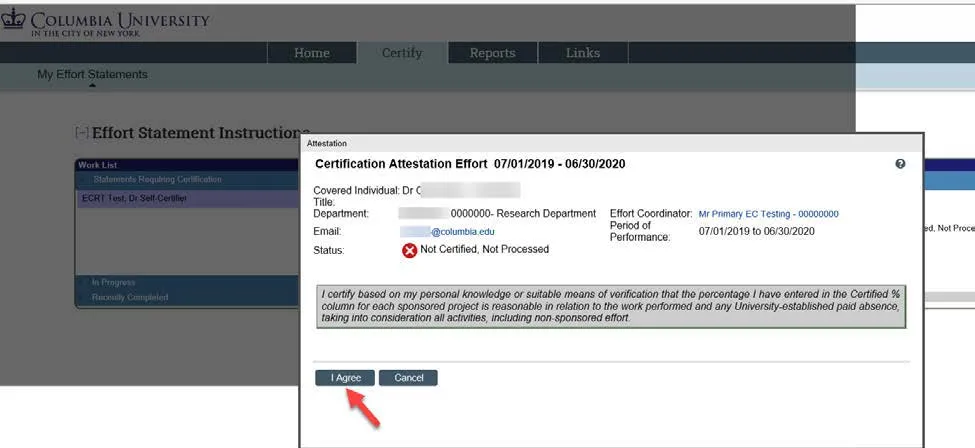Expand the Recently Completed section
Viewport: 975px width, 448px height.
pos(129,297)
